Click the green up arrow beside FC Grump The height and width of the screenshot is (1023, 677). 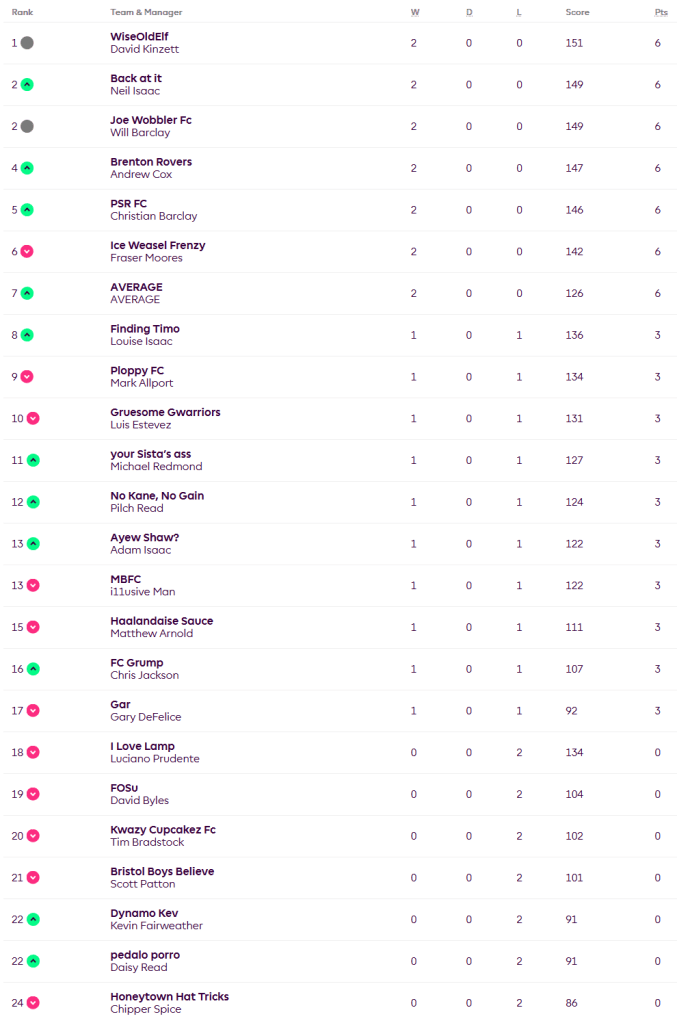tap(33, 669)
